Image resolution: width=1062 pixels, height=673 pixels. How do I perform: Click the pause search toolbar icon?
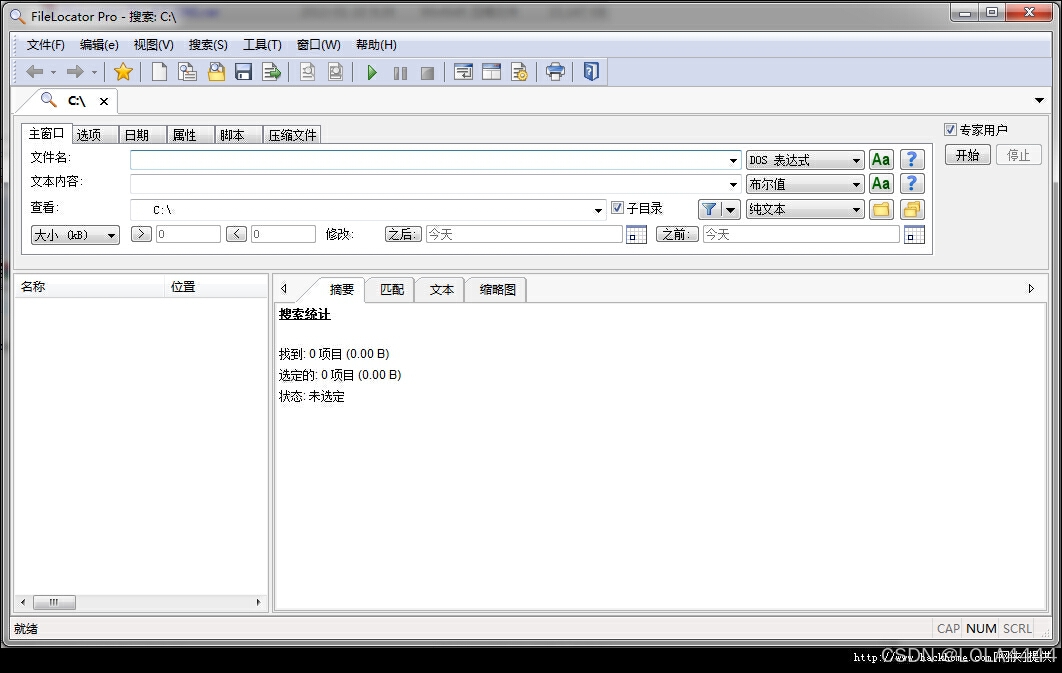point(400,73)
